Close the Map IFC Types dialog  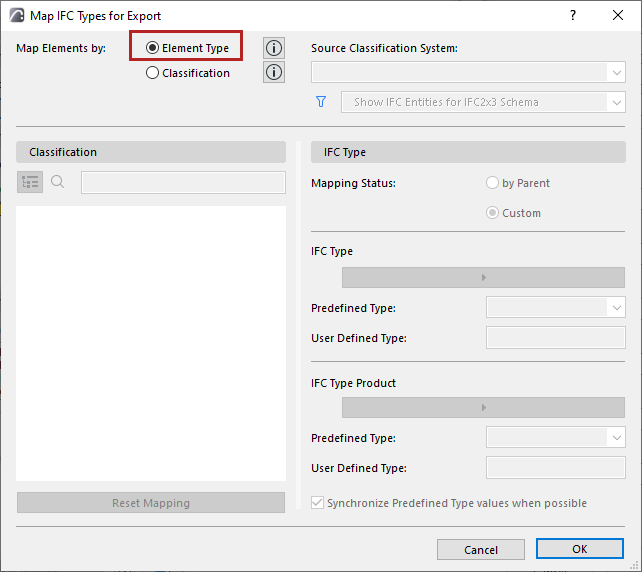[x=618, y=16]
